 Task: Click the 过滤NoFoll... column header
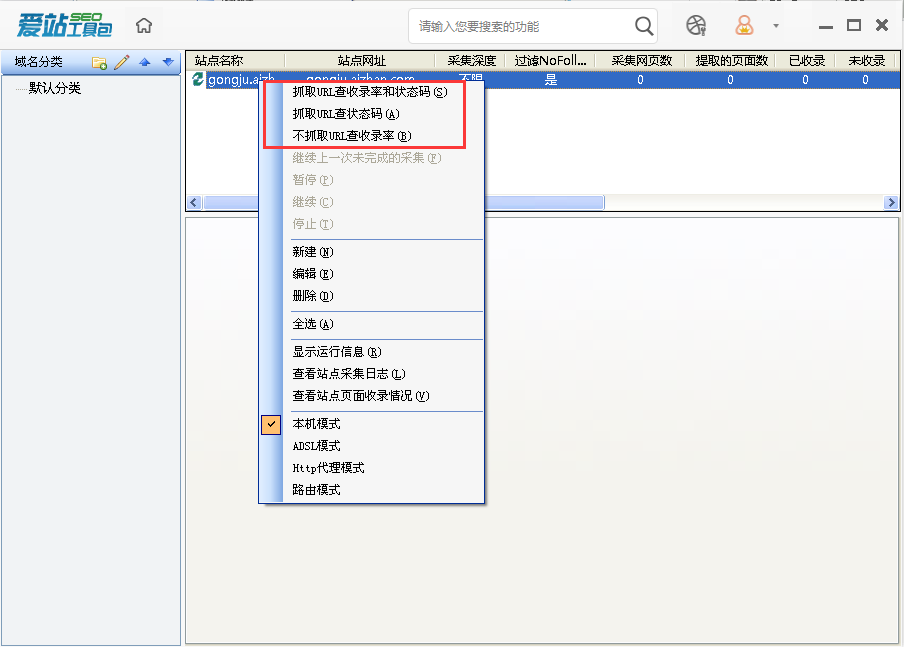[x=551, y=61]
